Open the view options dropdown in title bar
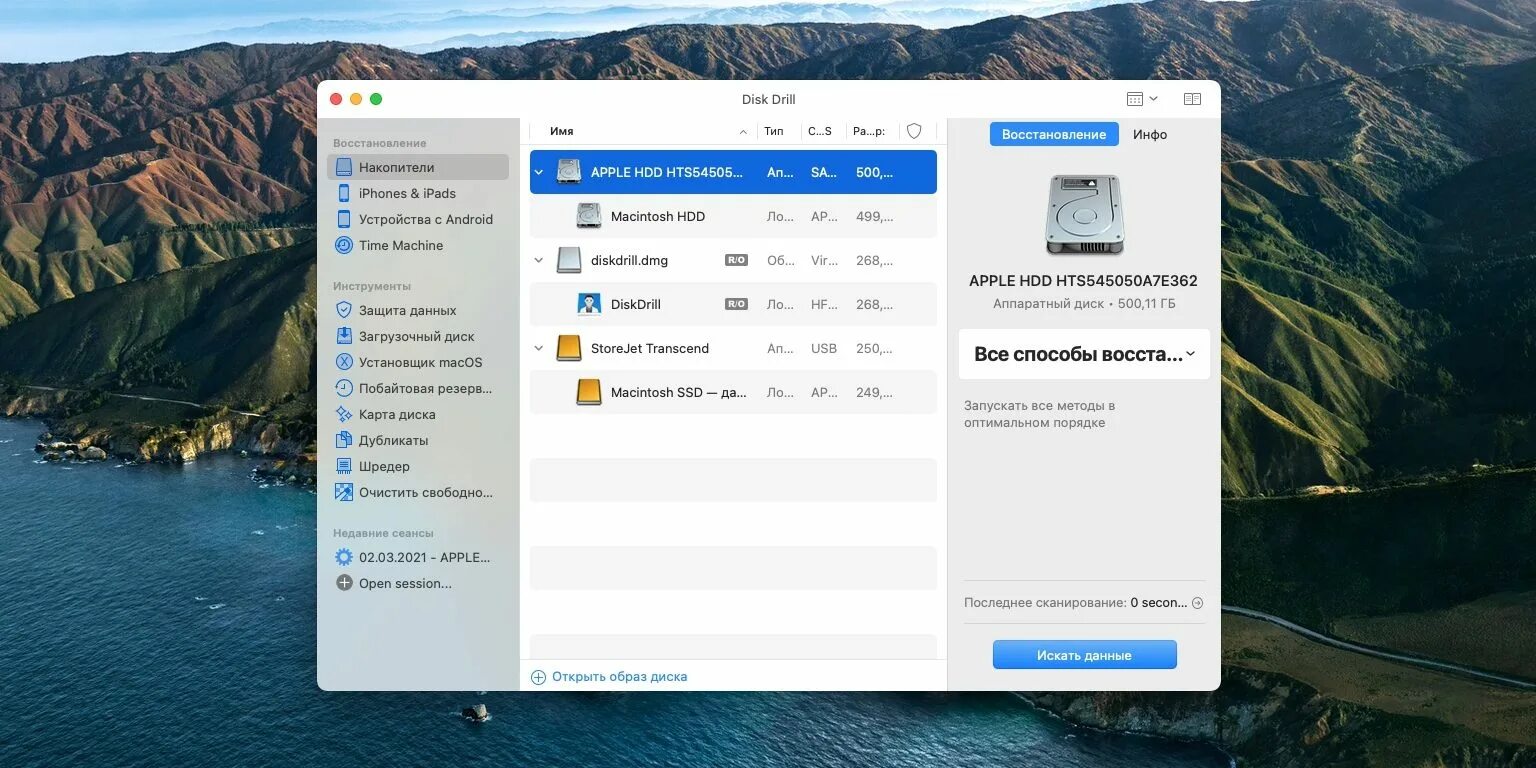The width and height of the screenshot is (1536, 768). tap(1142, 99)
